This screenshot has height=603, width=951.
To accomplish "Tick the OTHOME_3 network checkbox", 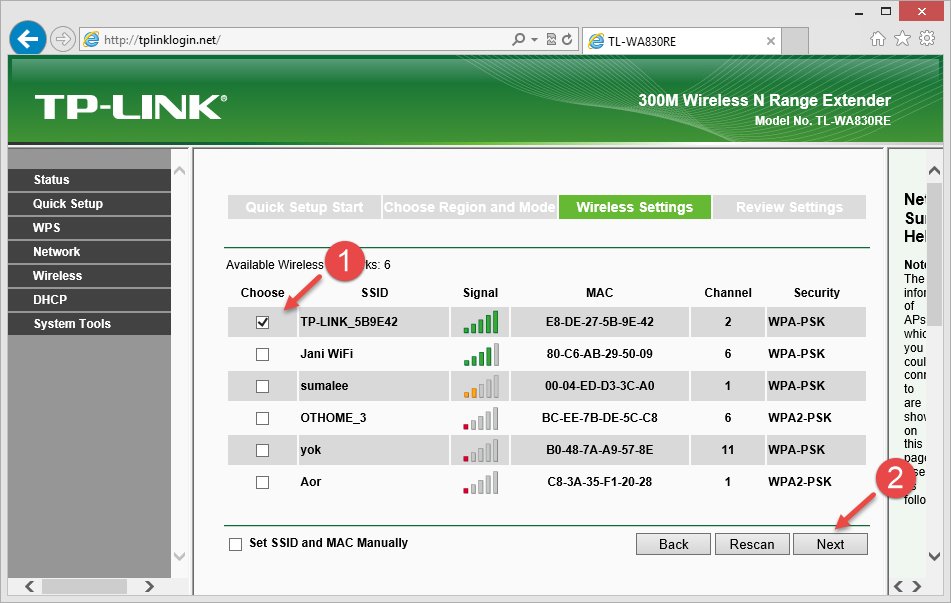I will (x=262, y=419).
